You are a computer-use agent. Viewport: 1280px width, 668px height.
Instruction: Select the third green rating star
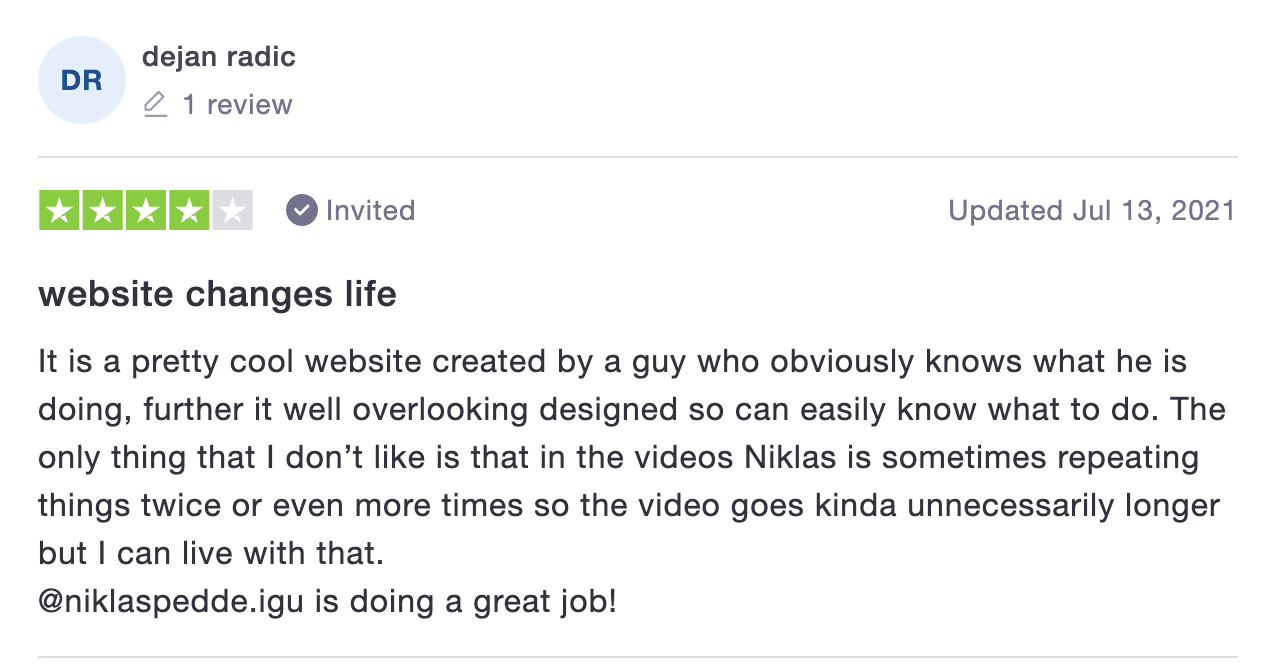tap(146, 210)
